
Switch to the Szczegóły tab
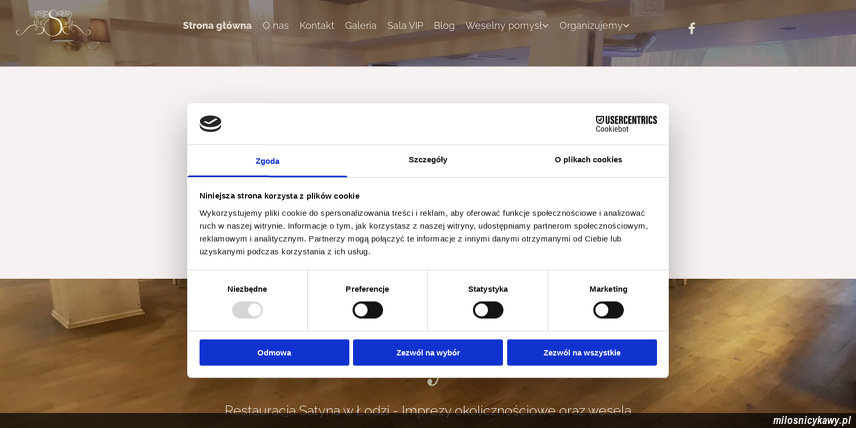[428, 160]
